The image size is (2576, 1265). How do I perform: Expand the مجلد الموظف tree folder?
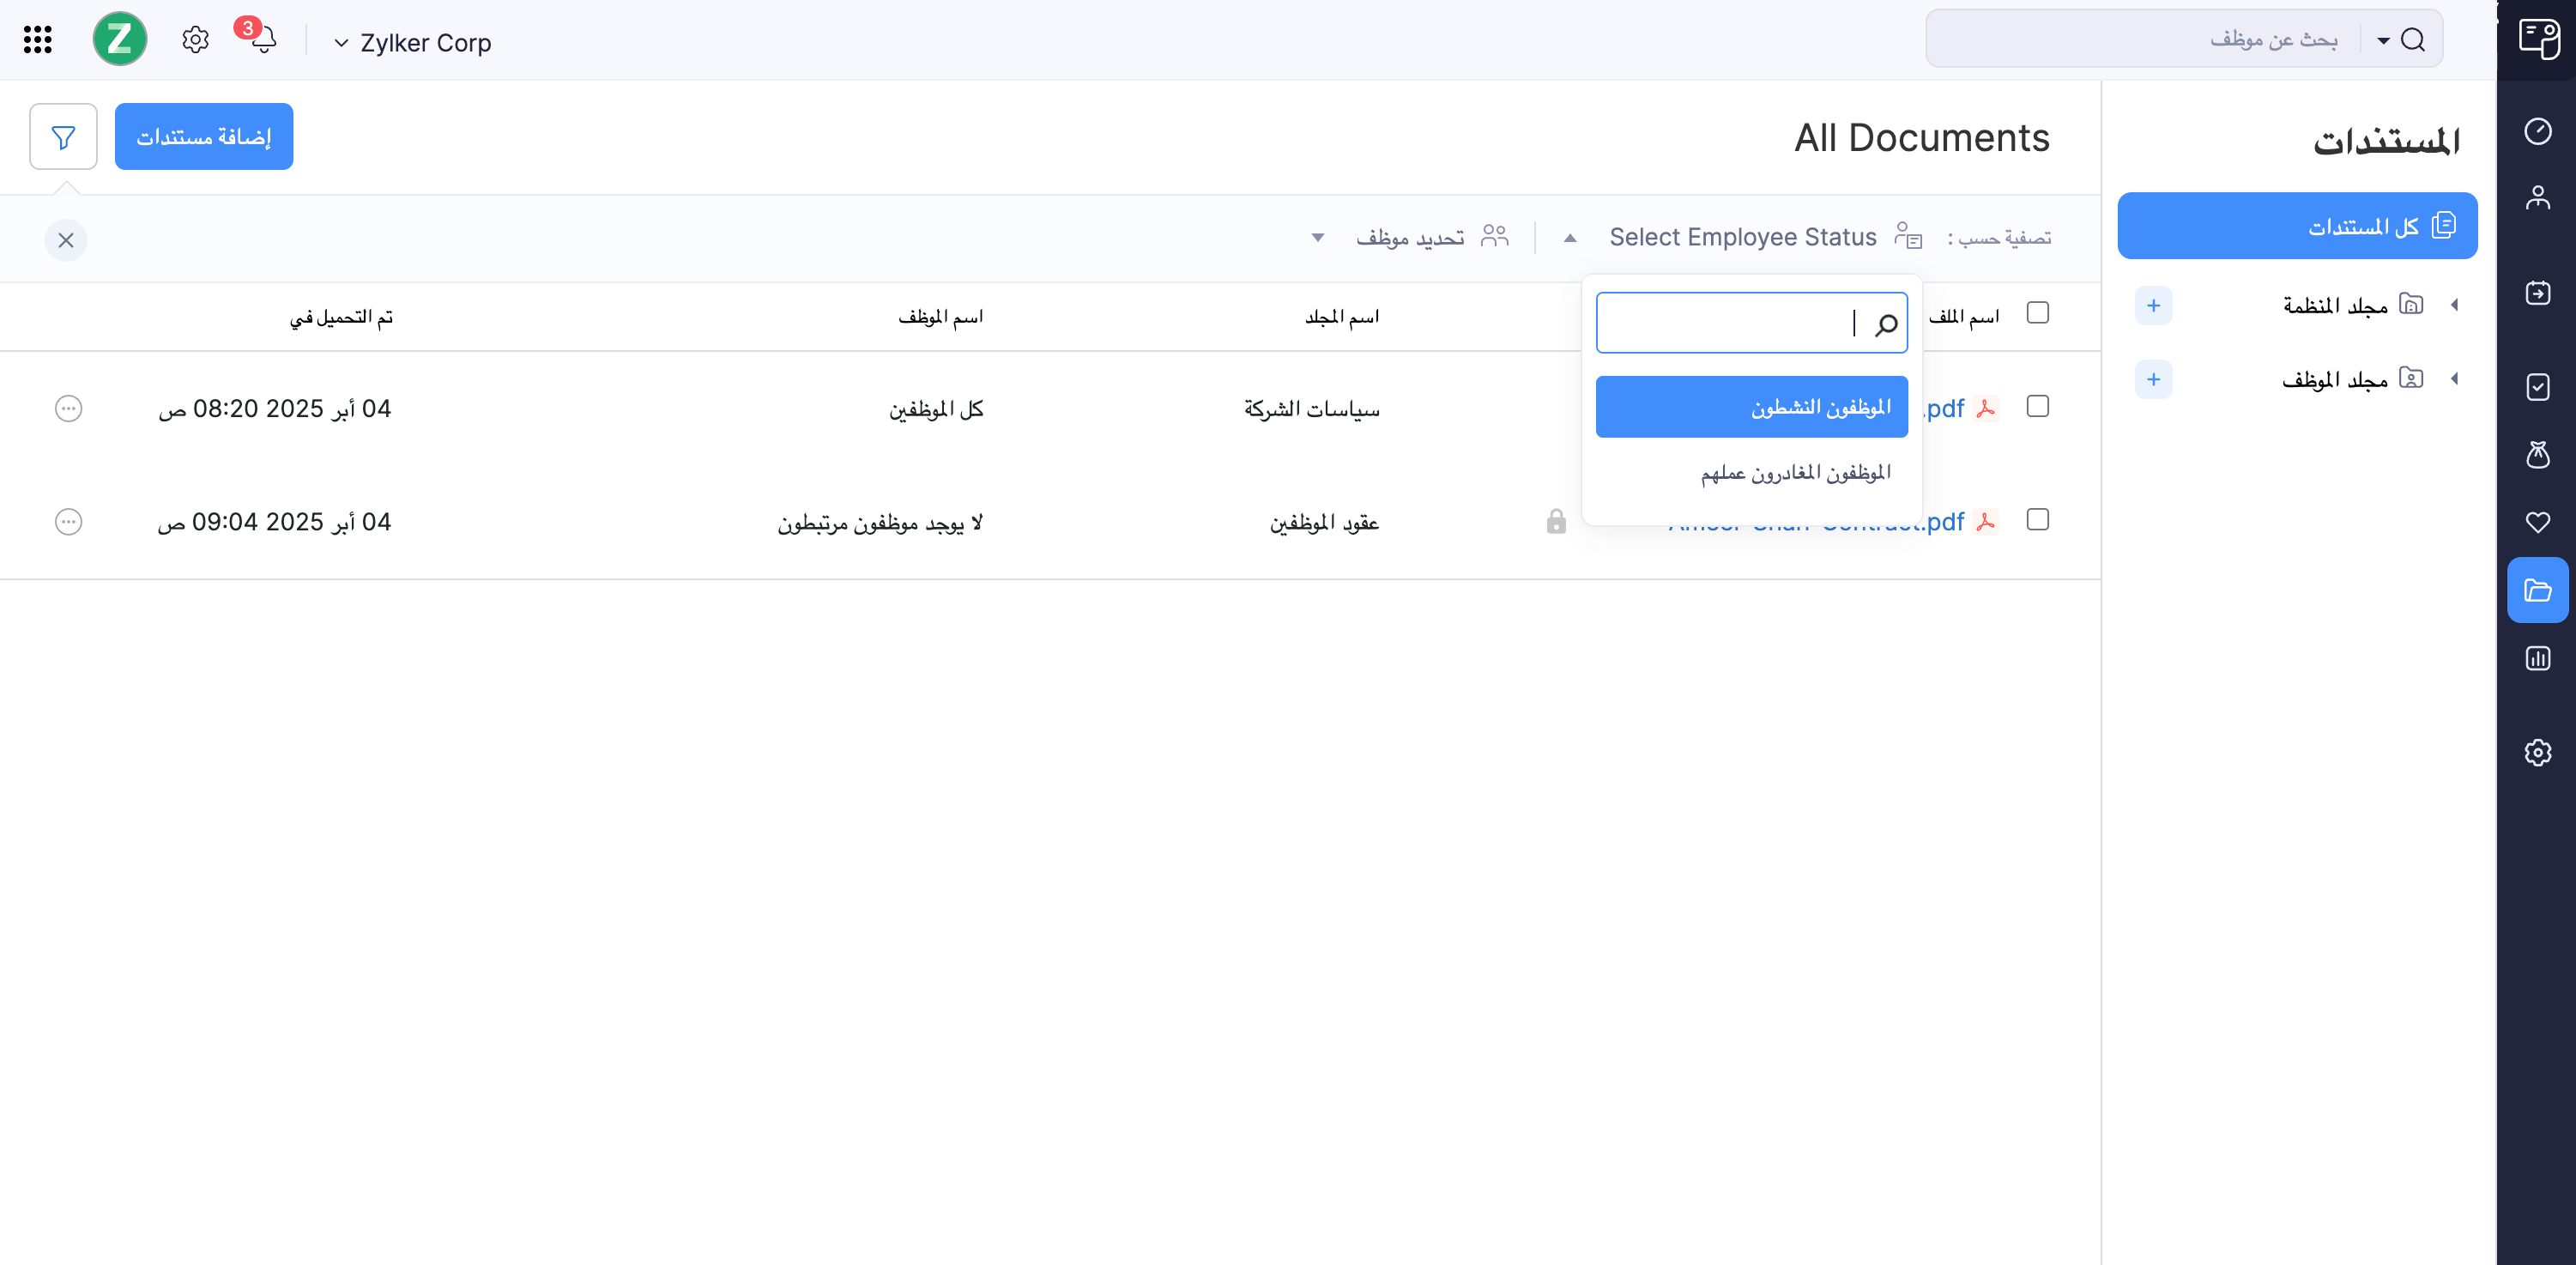pos(2455,379)
